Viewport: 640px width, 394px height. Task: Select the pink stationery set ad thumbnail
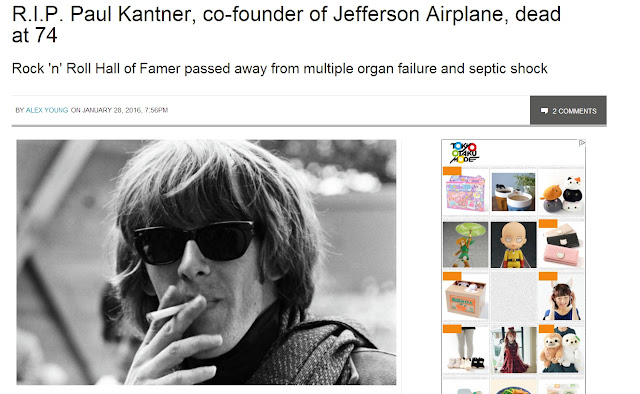pyautogui.click(x=466, y=192)
